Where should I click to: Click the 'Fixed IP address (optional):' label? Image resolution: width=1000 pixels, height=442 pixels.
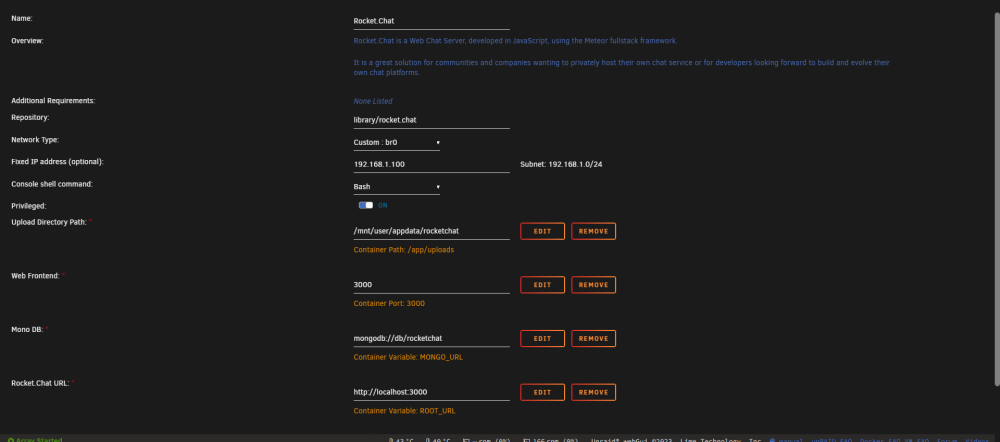57,161
